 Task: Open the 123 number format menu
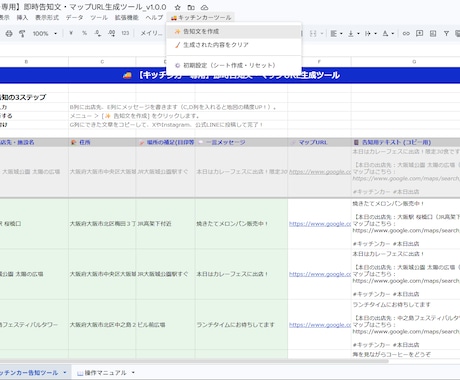pyautogui.click(x=125, y=33)
